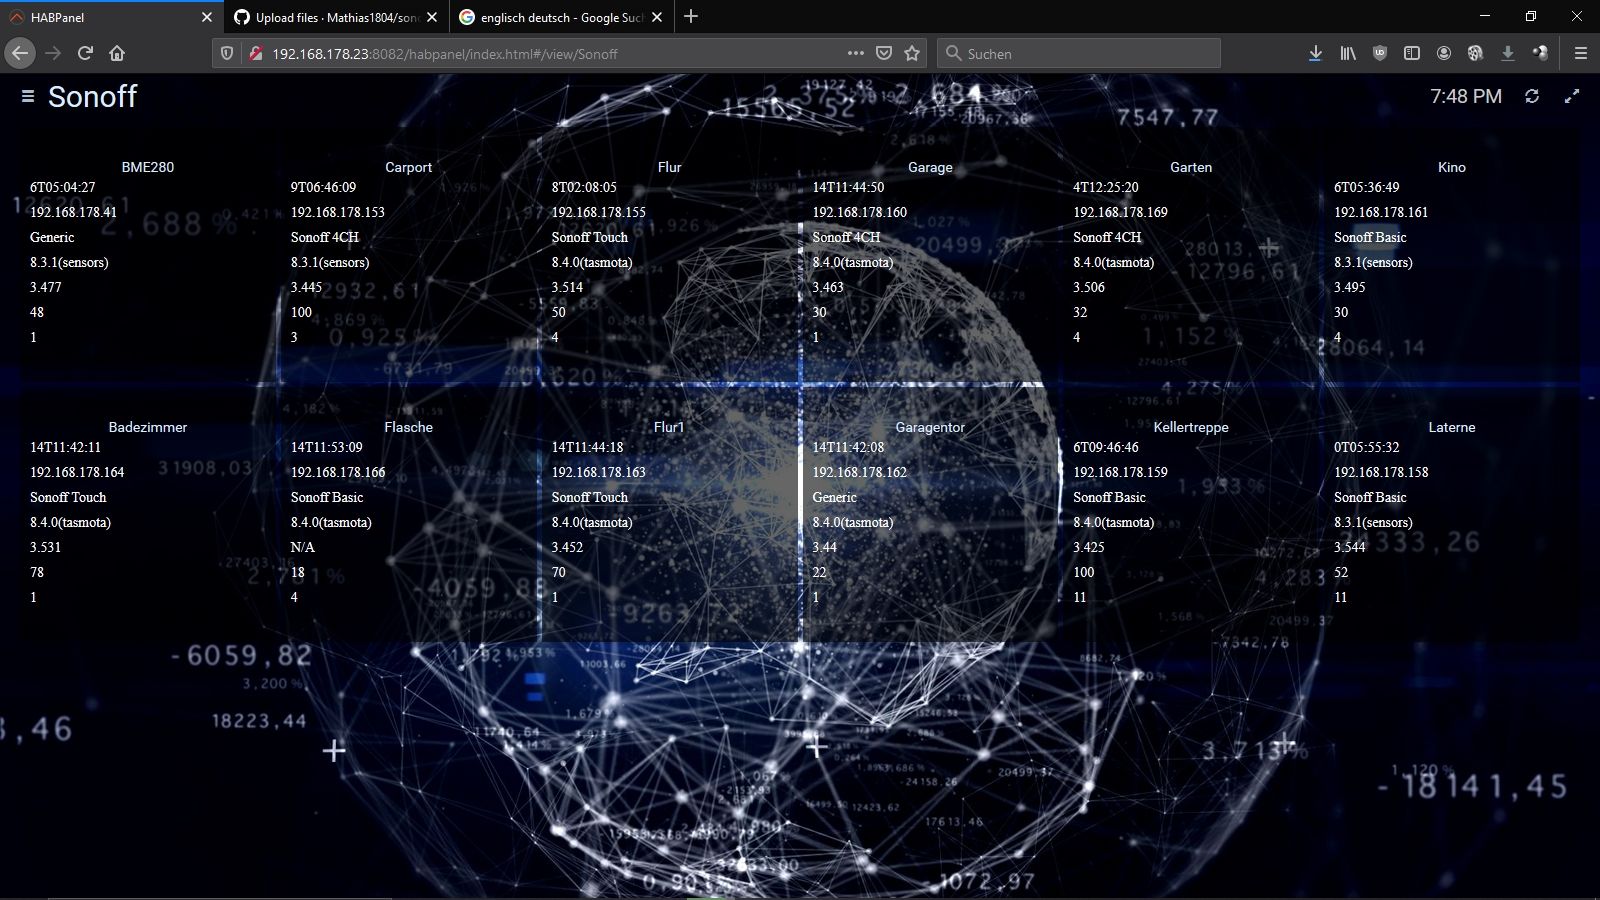The height and width of the screenshot is (900, 1600).
Task: Open the Firefox application menu
Action: coord(1581,53)
